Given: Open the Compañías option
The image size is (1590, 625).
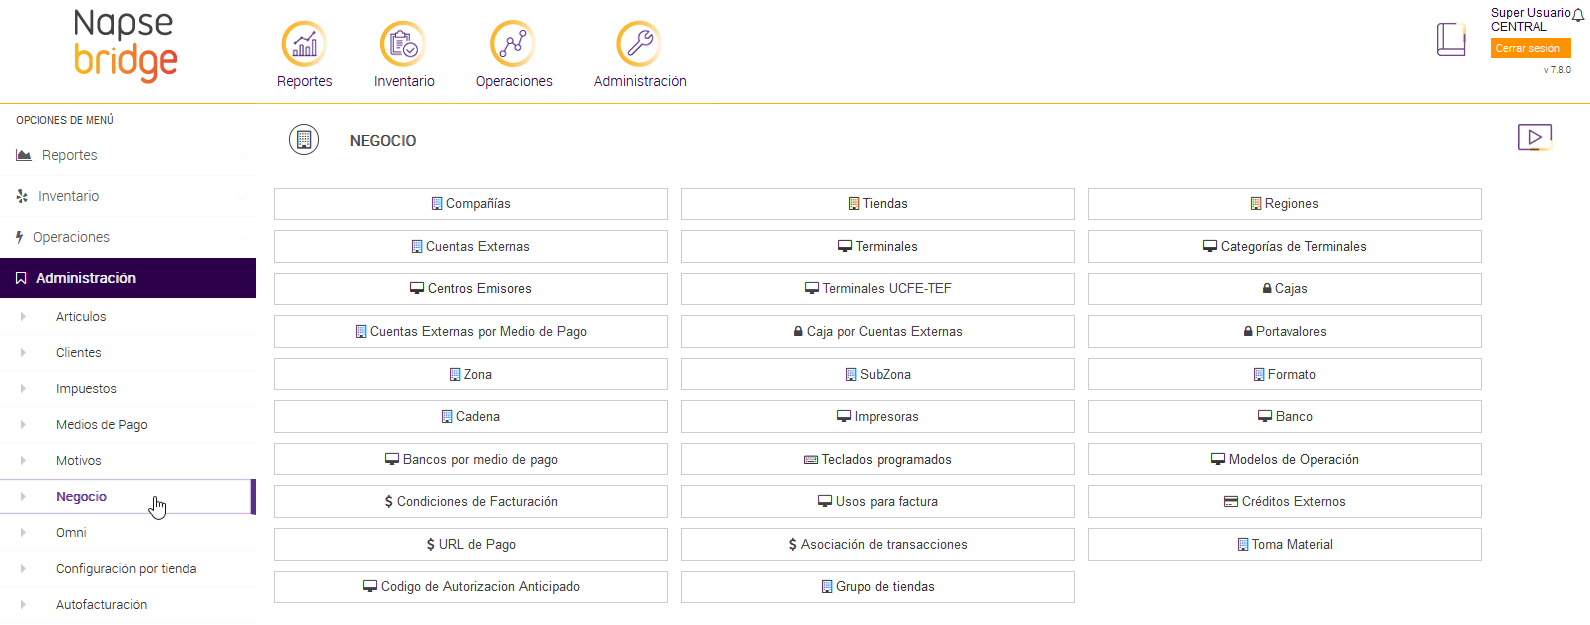Looking at the screenshot, I should [x=471, y=204].
